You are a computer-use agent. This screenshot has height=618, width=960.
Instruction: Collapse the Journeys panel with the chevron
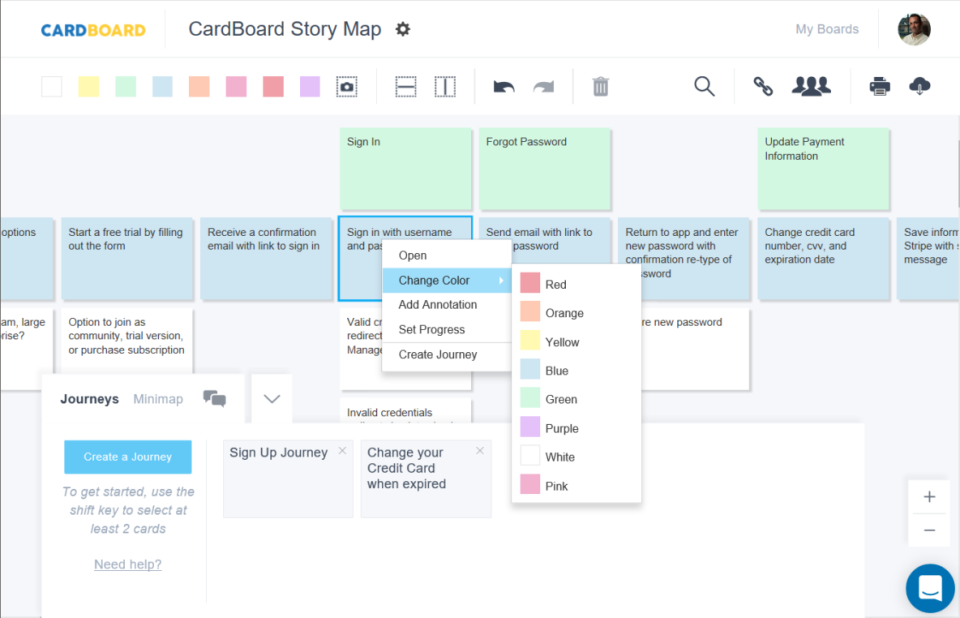click(x=271, y=398)
